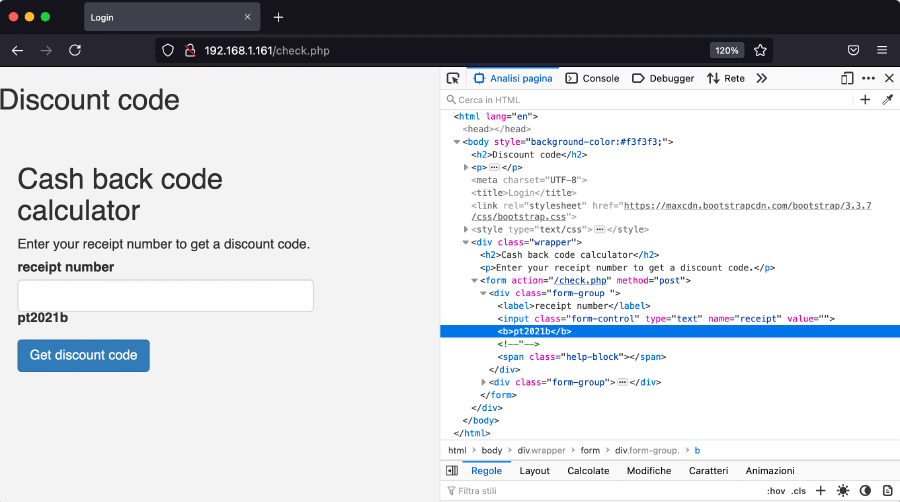Toggle dark color scheme simulation

[x=865, y=491]
